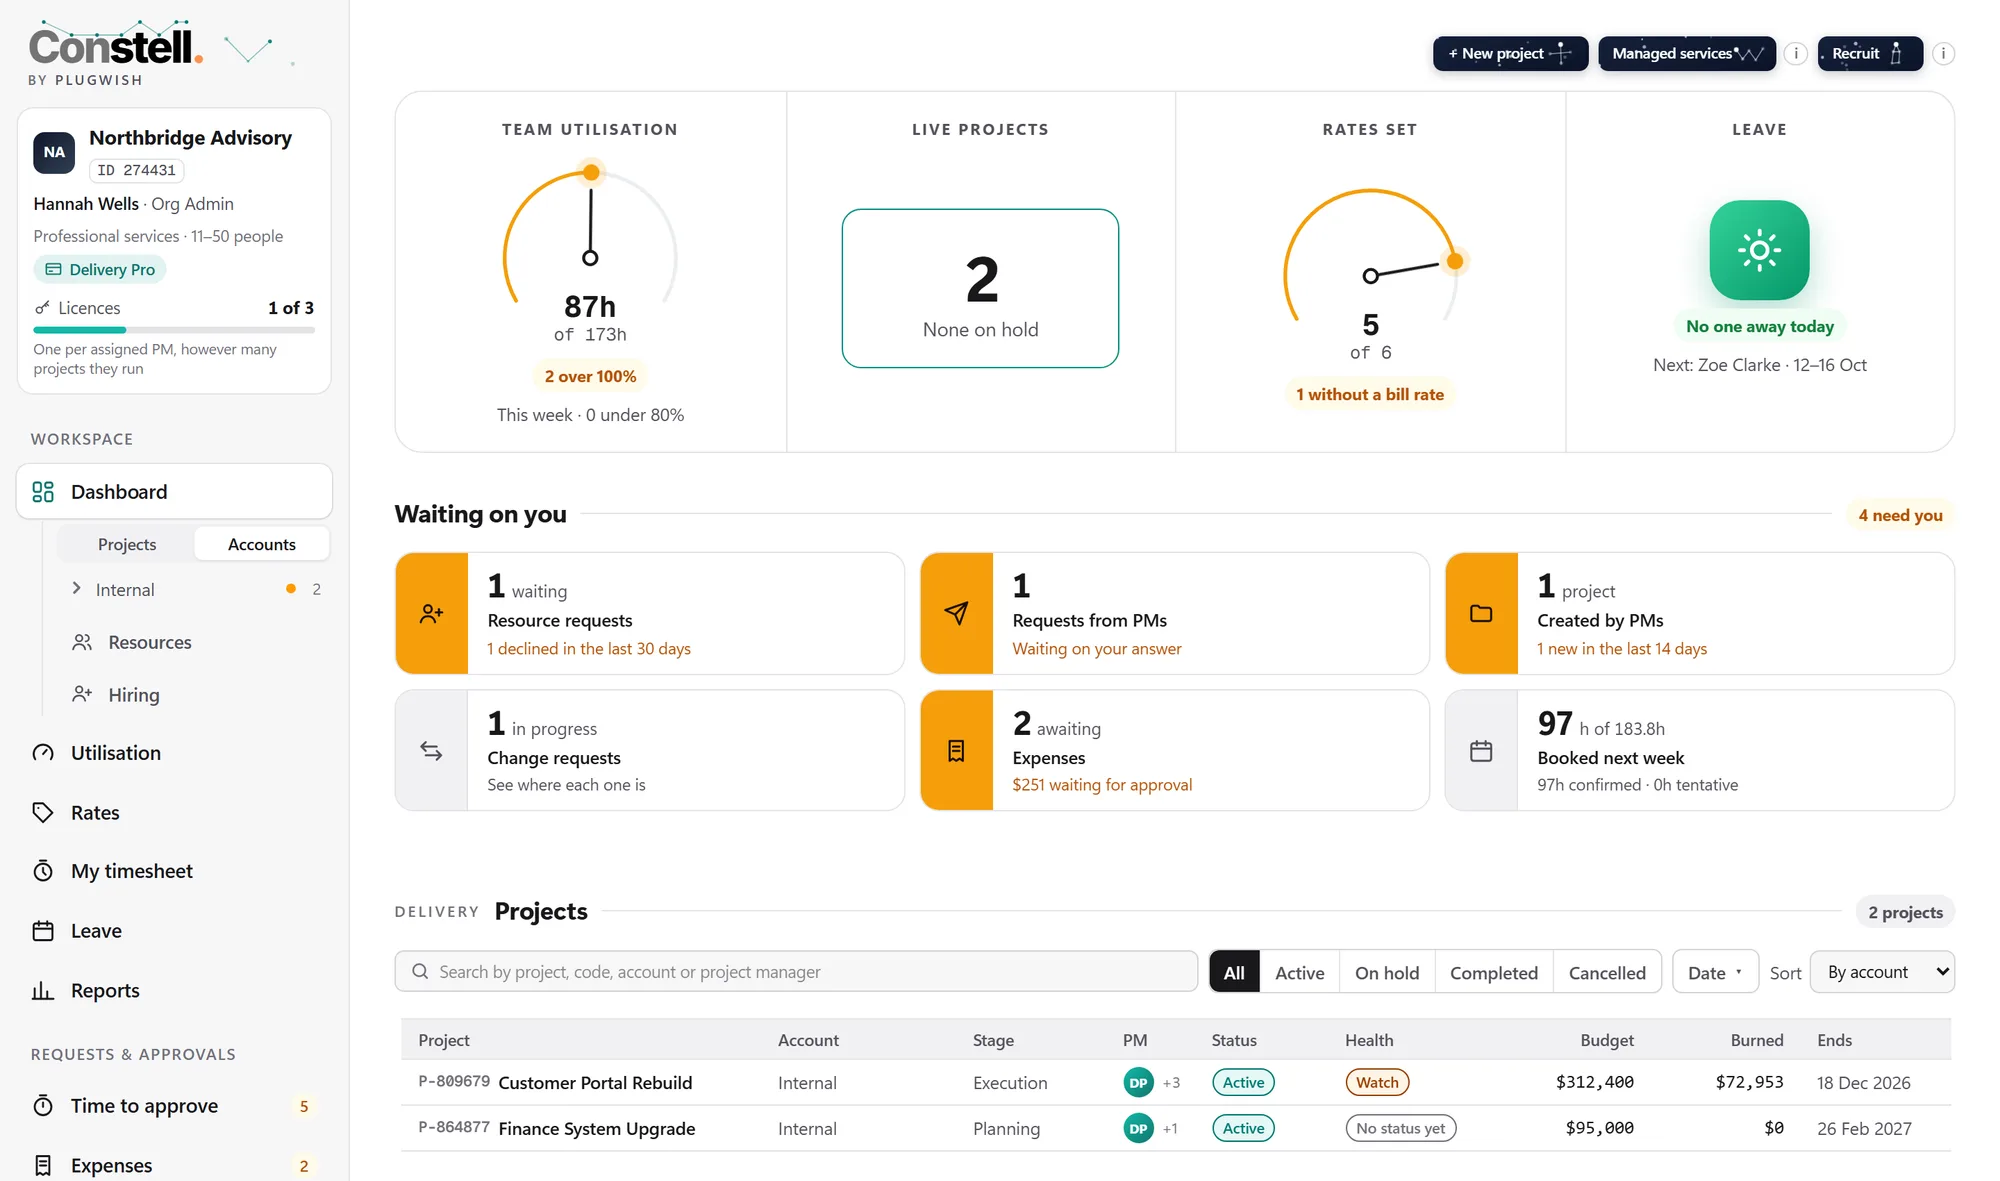Viewport: 2000px width, 1181px height.
Task: Click the ID 274431 tag
Action: (136, 170)
